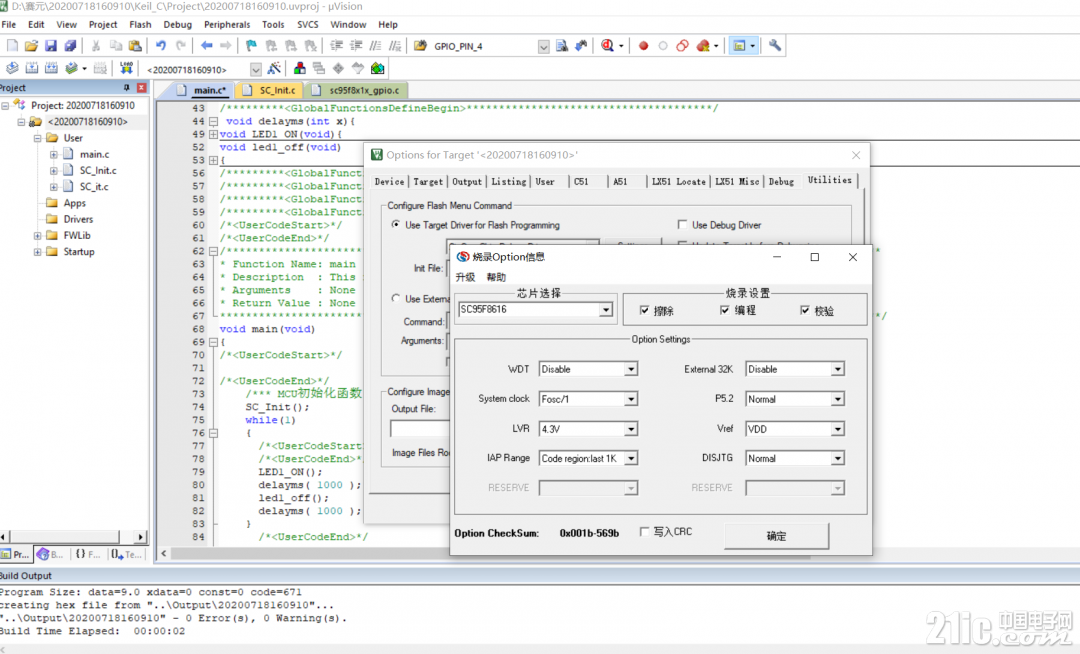Build target with toolbar icon
Viewport: 1080px width, 654px height.
coord(32,69)
